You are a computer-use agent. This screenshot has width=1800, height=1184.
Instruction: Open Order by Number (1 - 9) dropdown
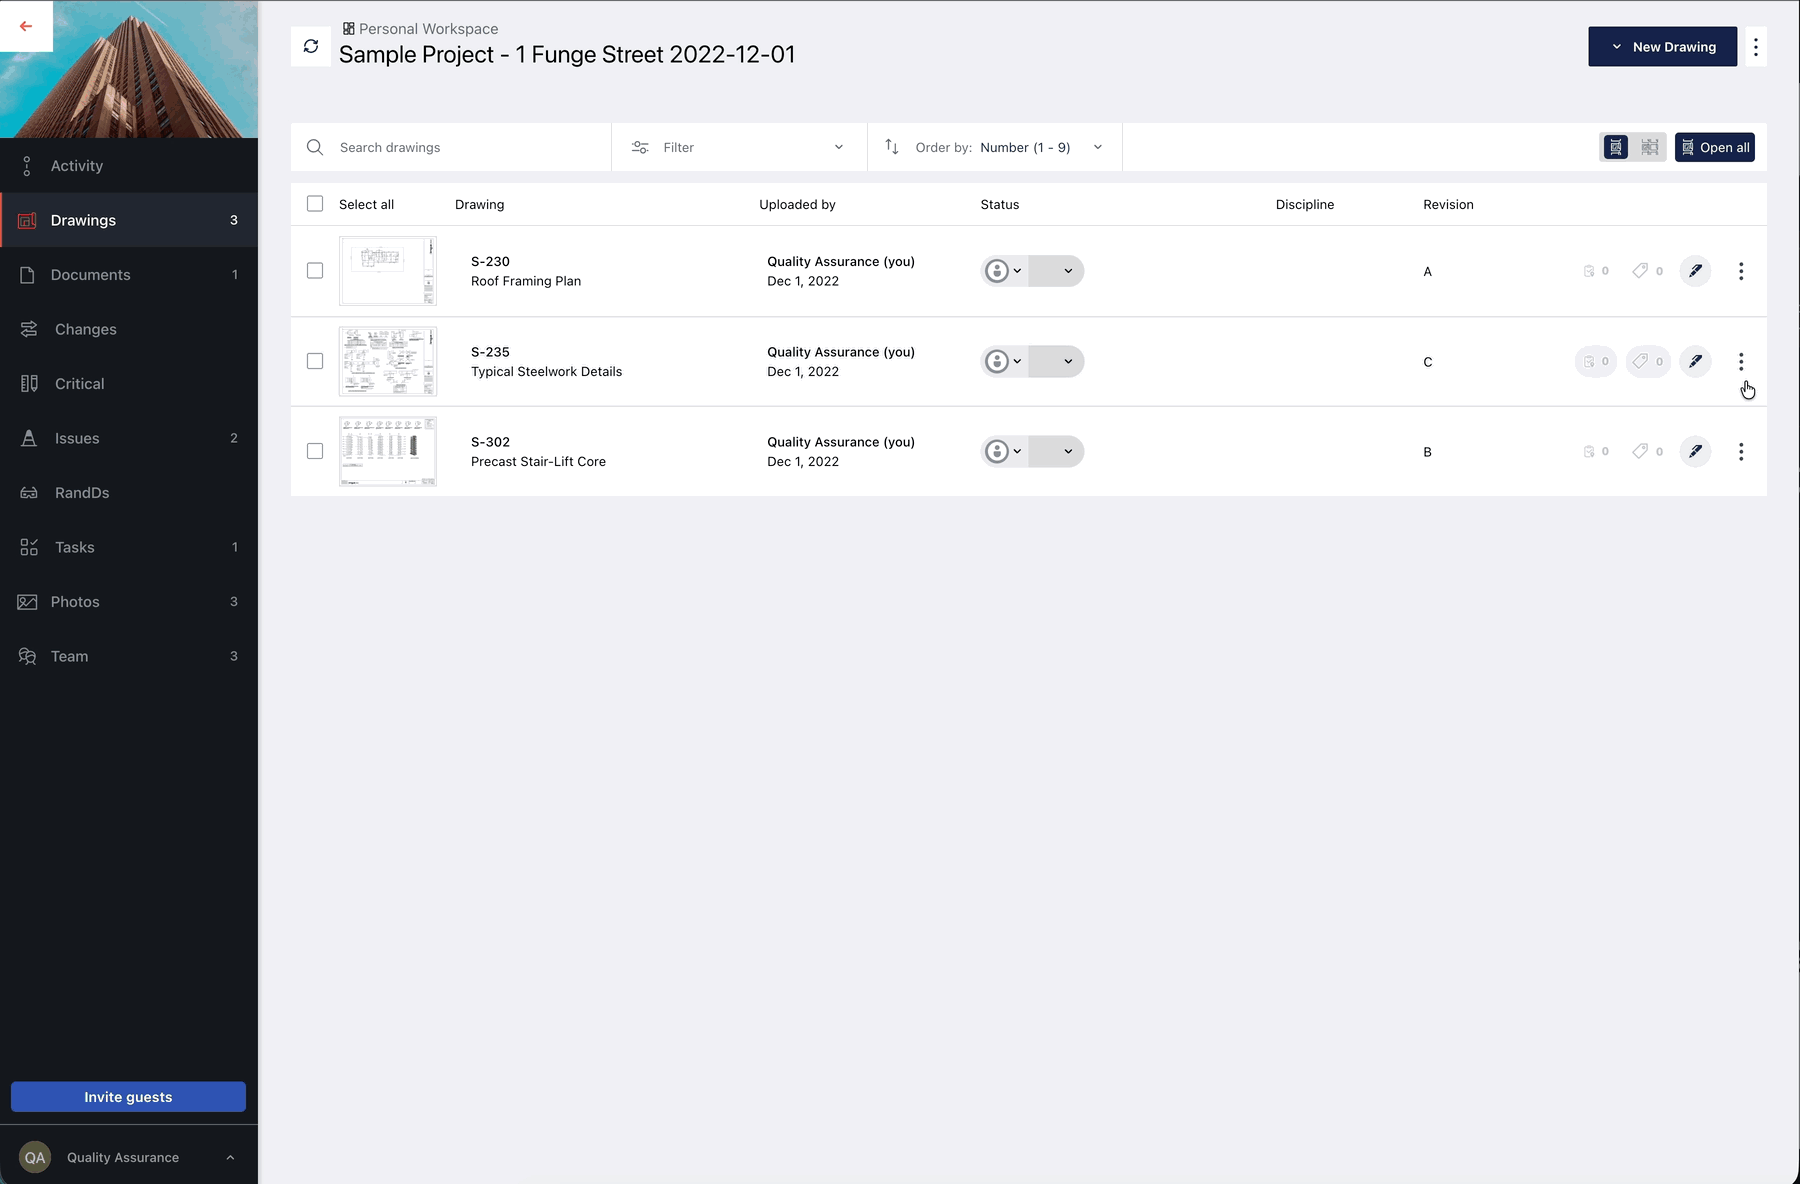coord(995,147)
